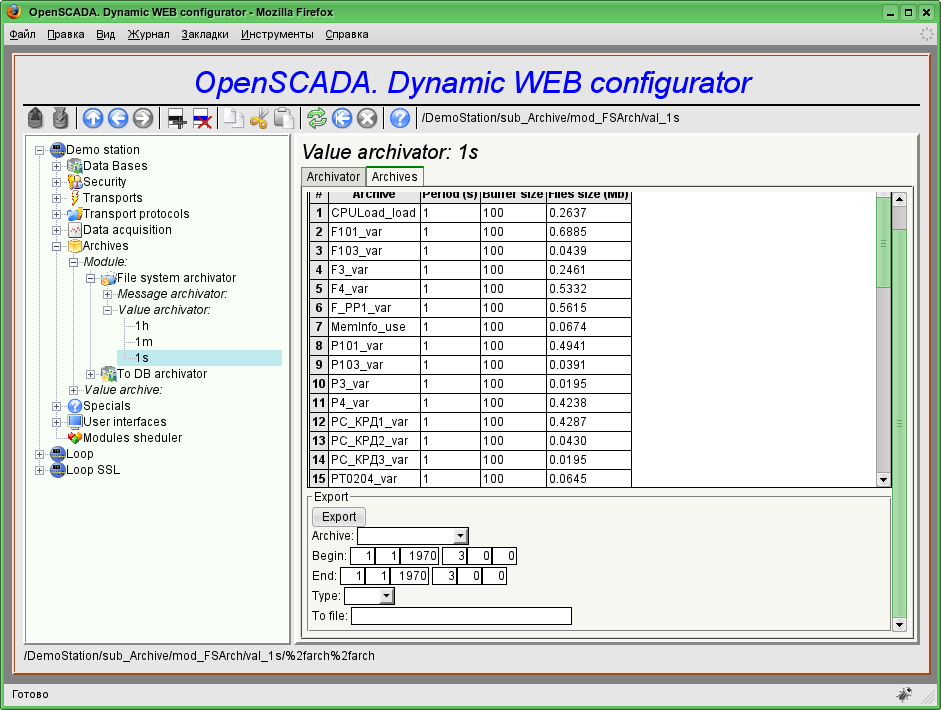Click the Archives icon in tree
This screenshot has width=941, height=710.
pos(74,245)
